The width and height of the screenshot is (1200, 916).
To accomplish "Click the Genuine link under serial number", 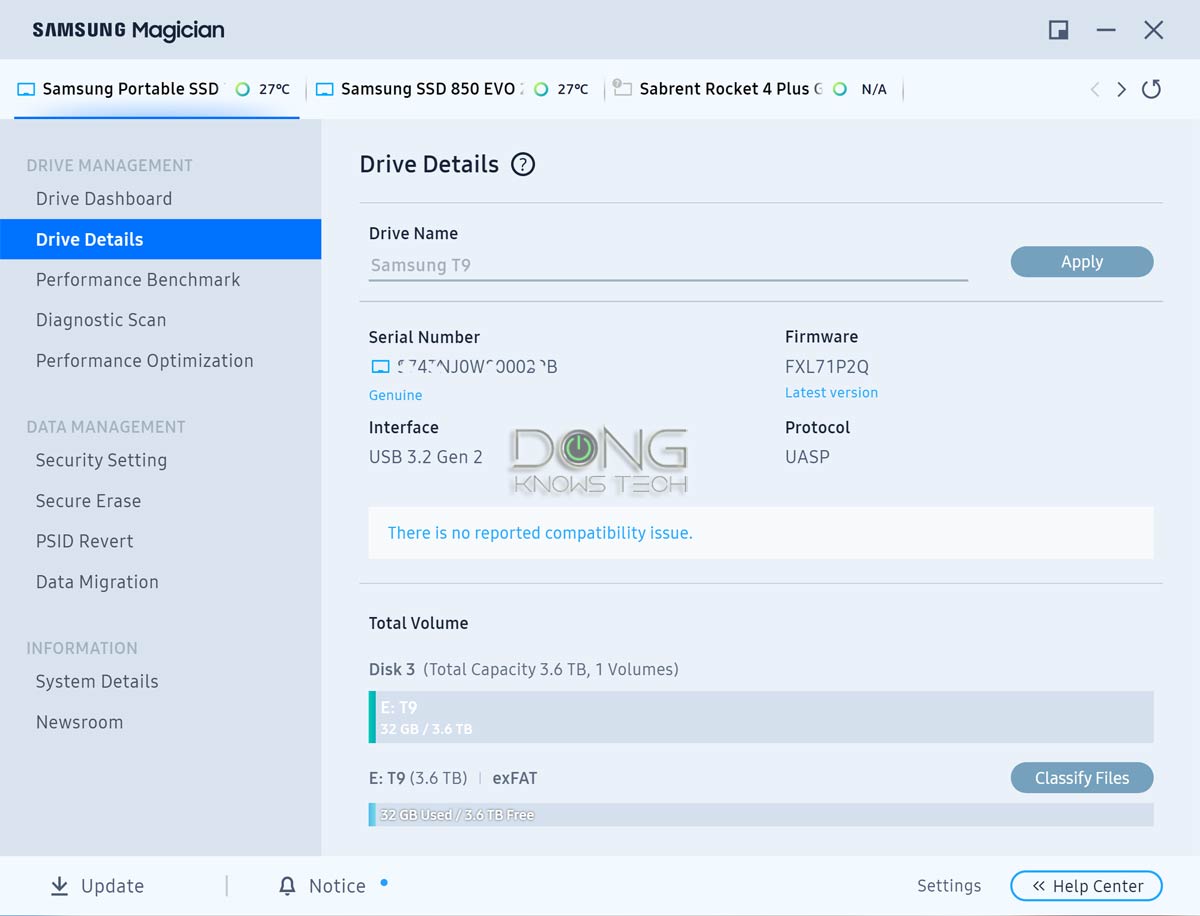I will (396, 395).
